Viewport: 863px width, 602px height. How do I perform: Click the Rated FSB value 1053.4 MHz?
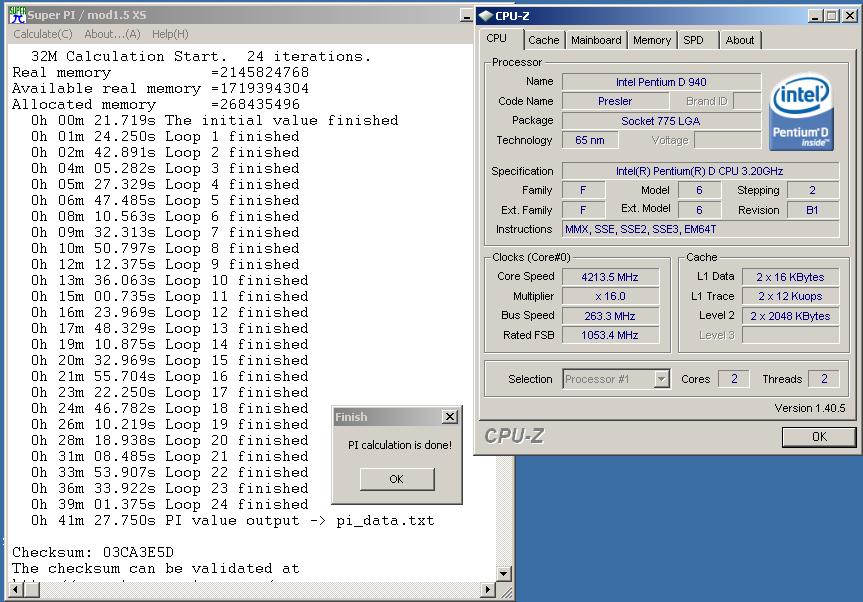(x=610, y=335)
